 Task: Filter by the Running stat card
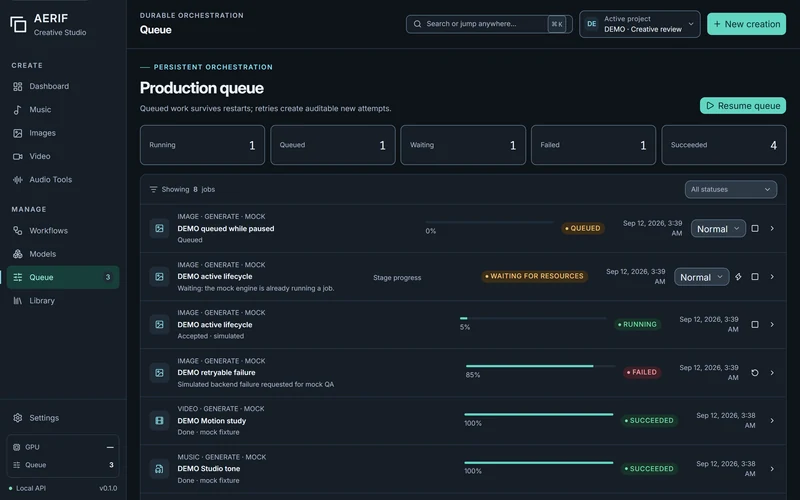pyautogui.click(x=203, y=145)
